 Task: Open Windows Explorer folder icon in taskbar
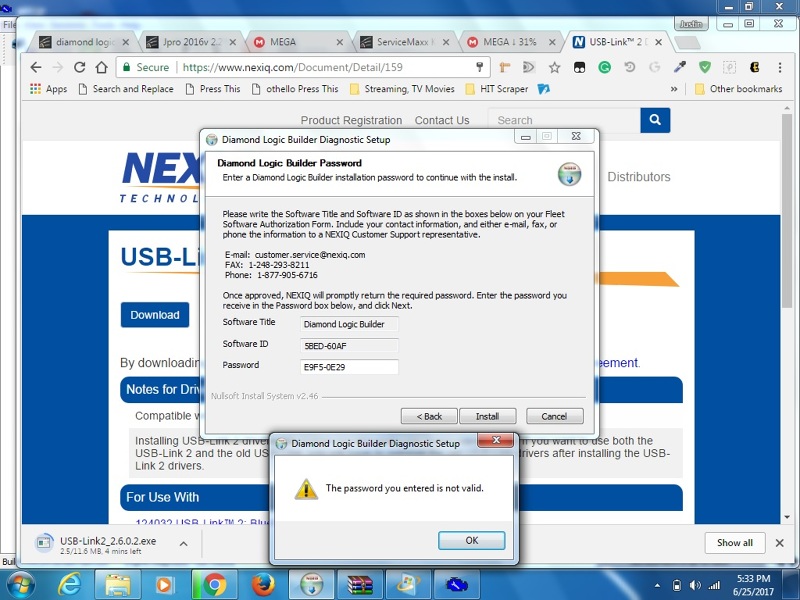pyautogui.click(x=118, y=584)
